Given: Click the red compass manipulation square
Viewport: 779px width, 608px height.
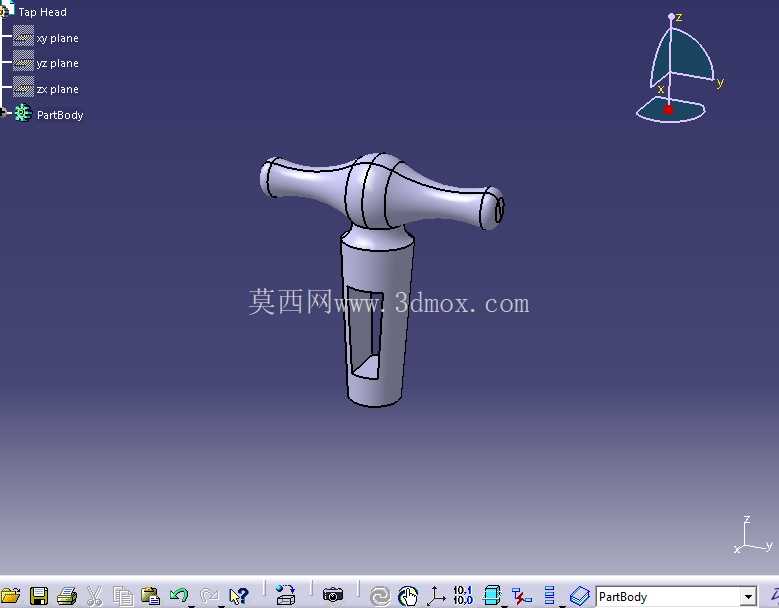Looking at the screenshot, I should coord(668,109).
